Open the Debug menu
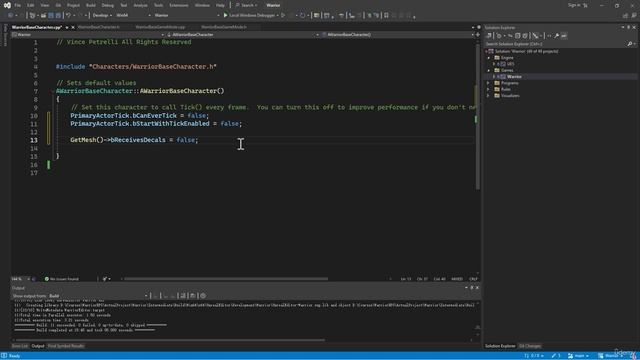Screen dimensions: 640x360 click(108, 5)
